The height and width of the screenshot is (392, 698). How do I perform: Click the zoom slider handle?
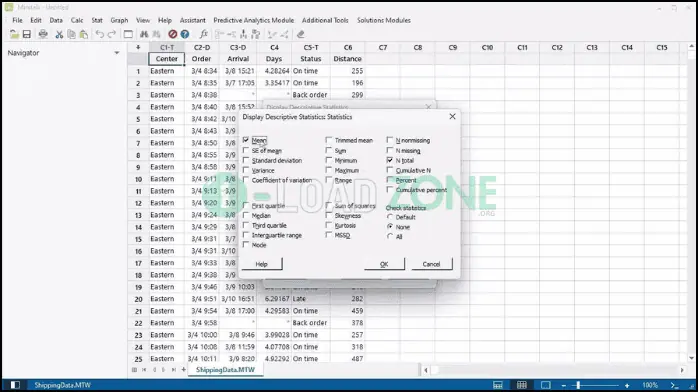(x=578, y=385)
